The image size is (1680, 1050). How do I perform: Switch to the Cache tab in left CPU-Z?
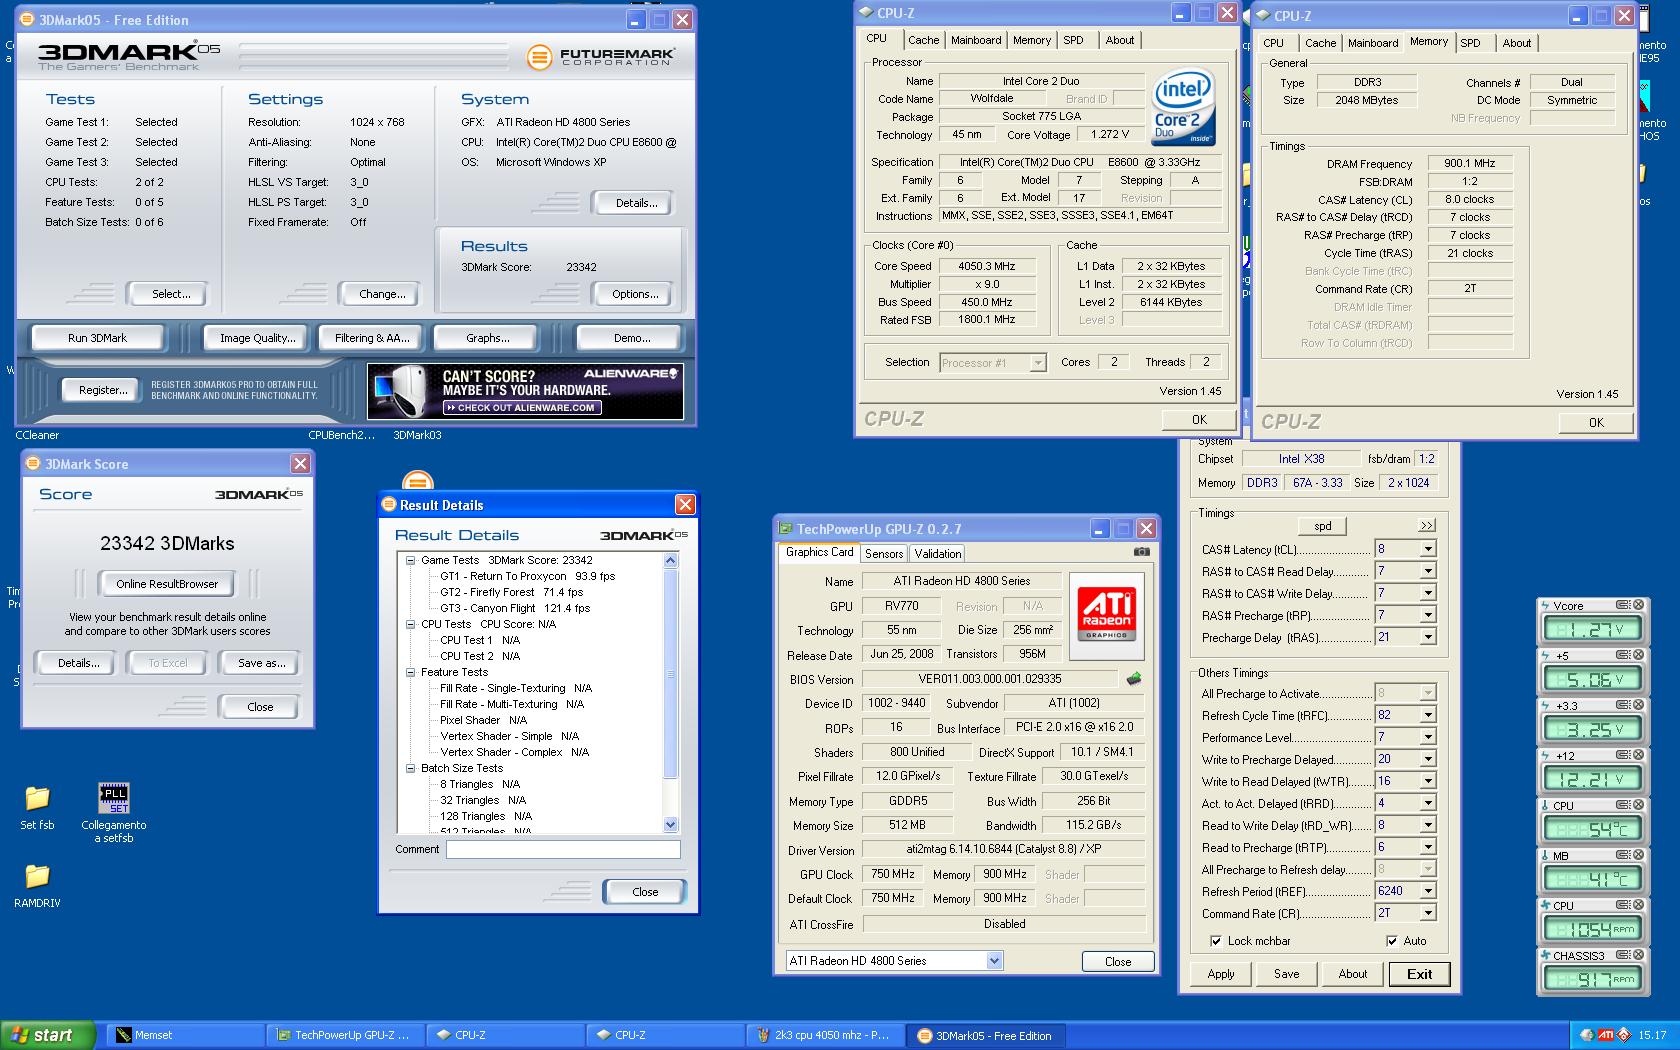point(923,40)
